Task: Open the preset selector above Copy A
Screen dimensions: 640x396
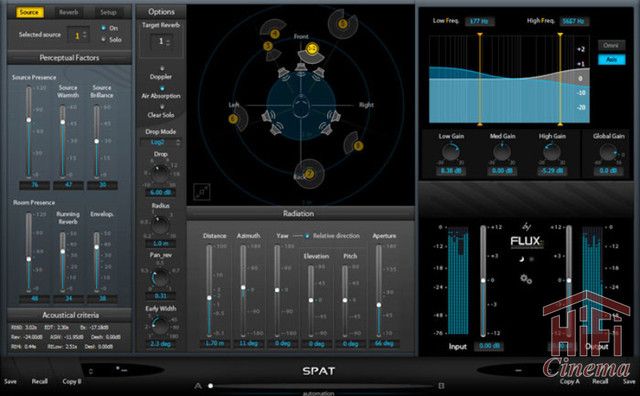Action: 518,370
